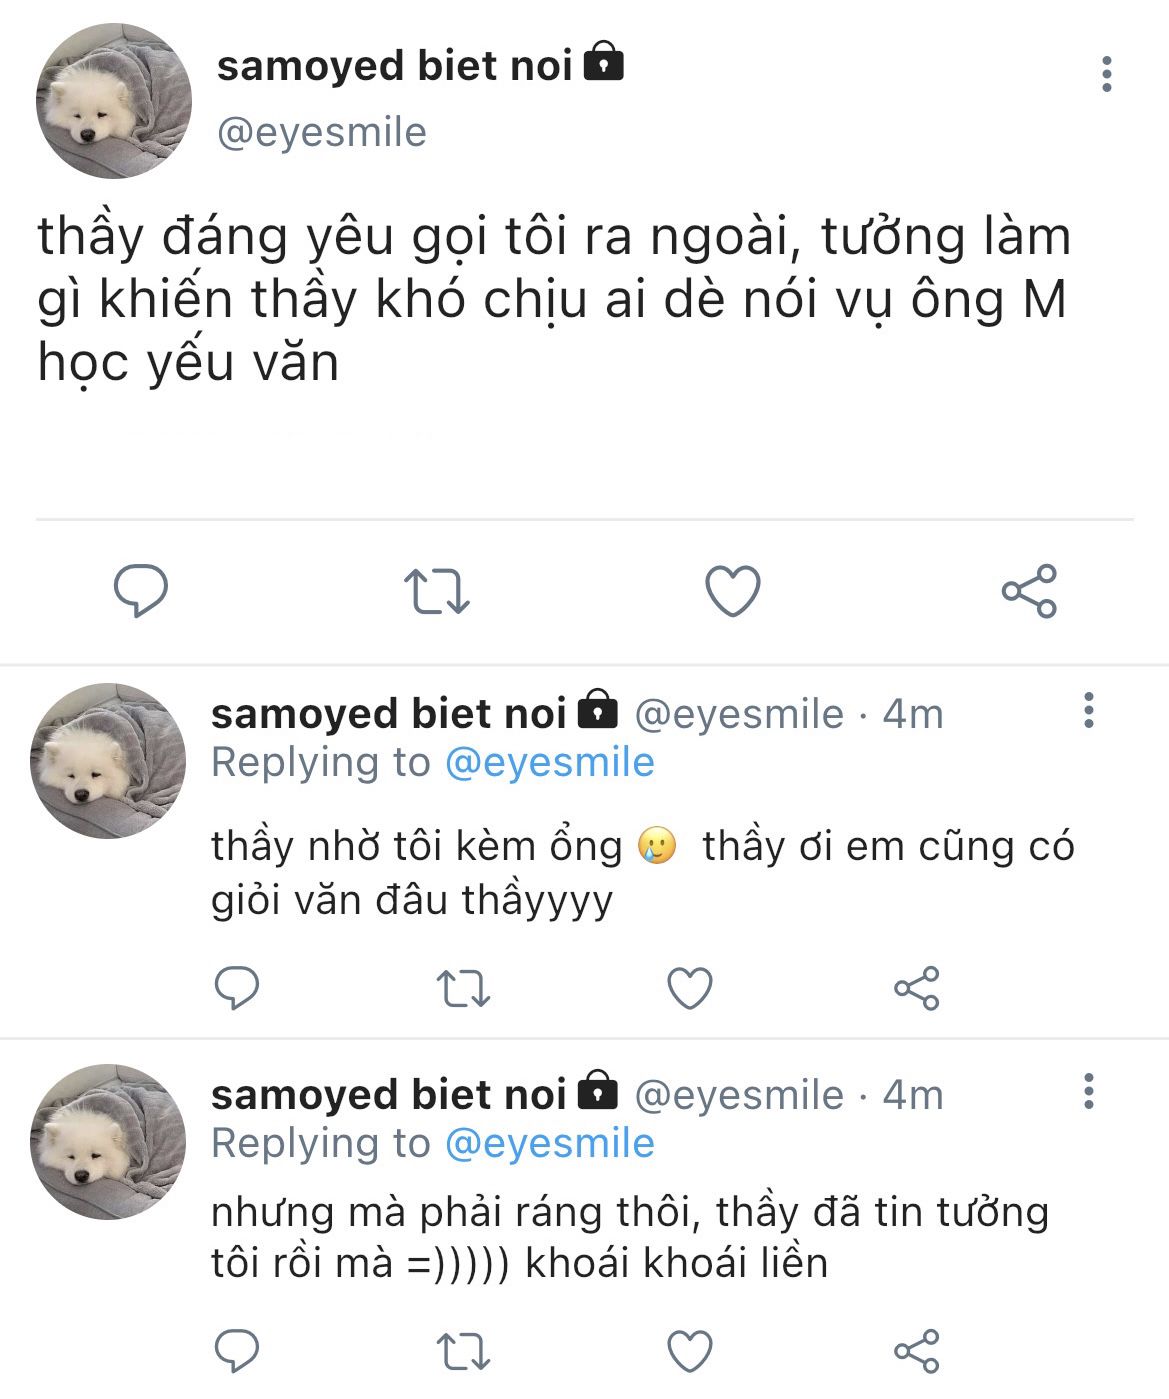Like the 'nhưng mà phải ráng thôi' reply

pyautogui.click(x=690, y=1351)
